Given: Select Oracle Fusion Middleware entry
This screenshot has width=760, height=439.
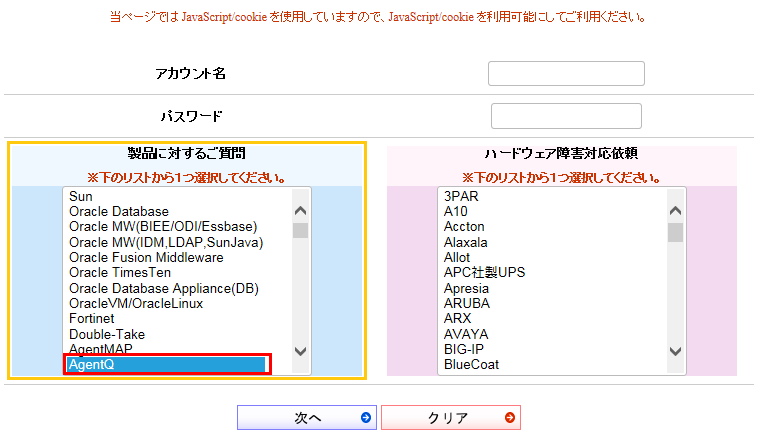Looking at the screenshot, I should (x=146, y=257).
